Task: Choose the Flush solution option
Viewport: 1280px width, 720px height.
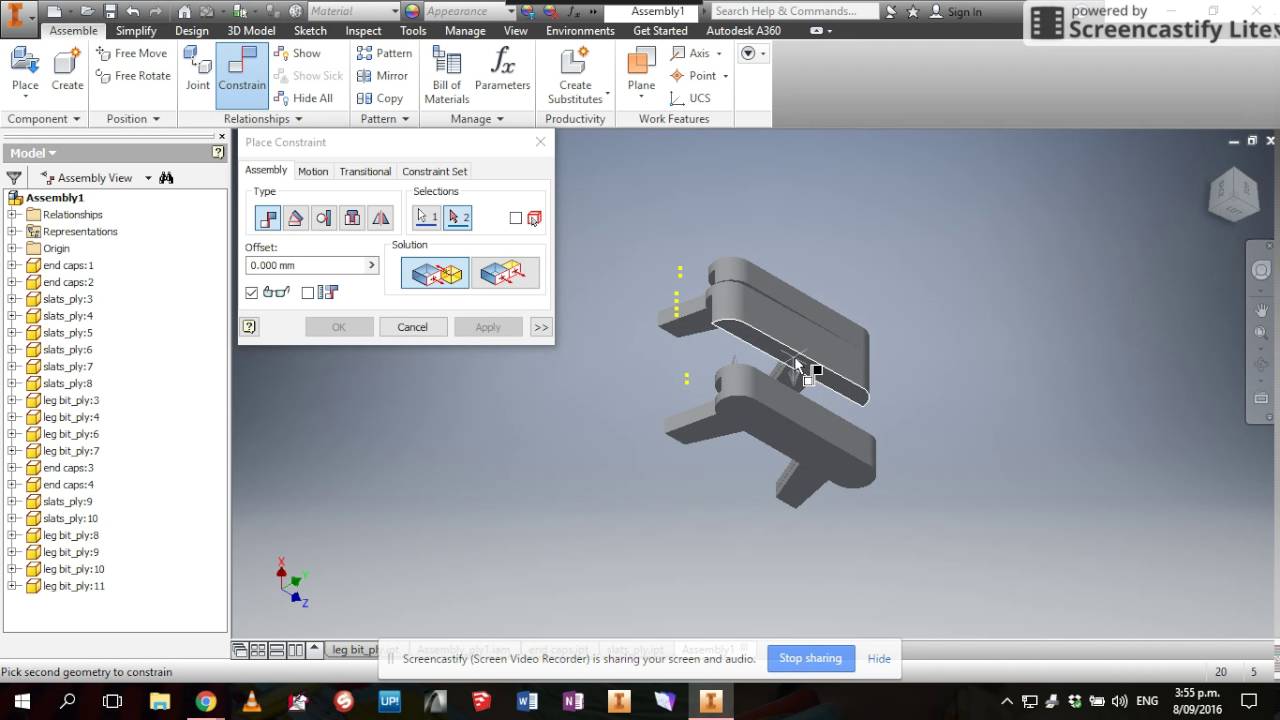Action: 505,273
